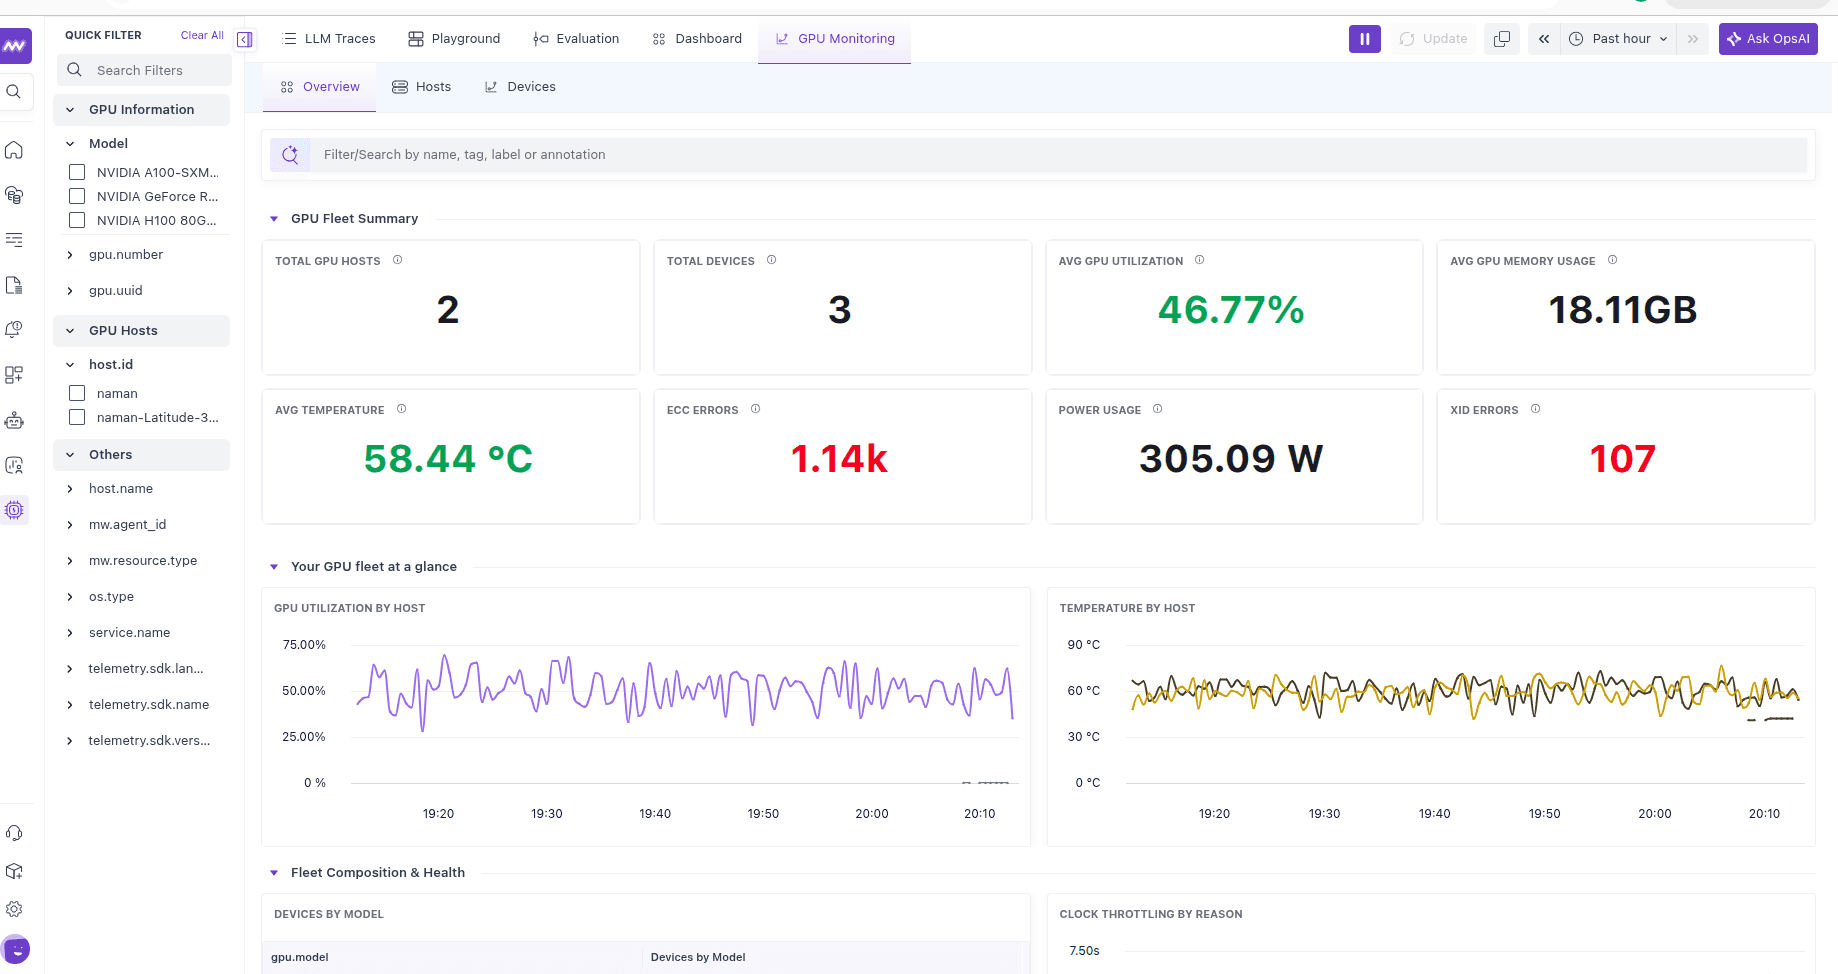Click the copy/duplicate view icon
1838x974 pixels.
1502,39
